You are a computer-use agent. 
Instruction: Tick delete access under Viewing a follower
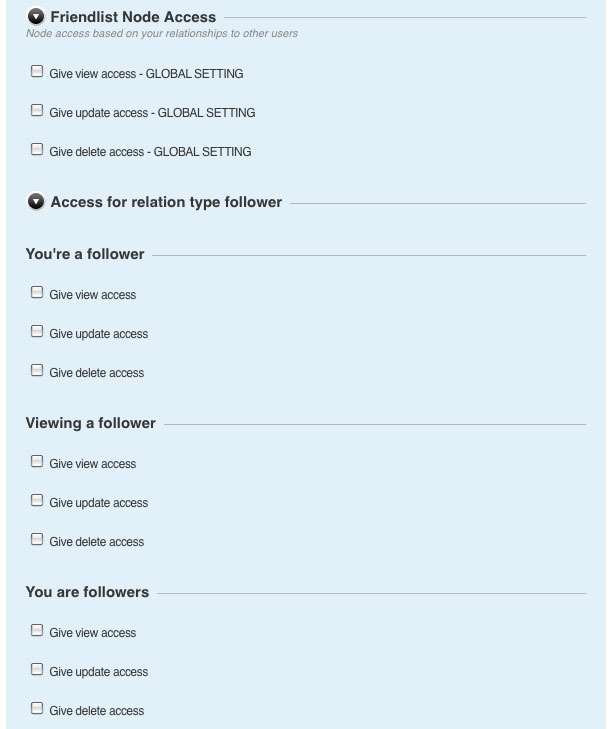[37, 540]
